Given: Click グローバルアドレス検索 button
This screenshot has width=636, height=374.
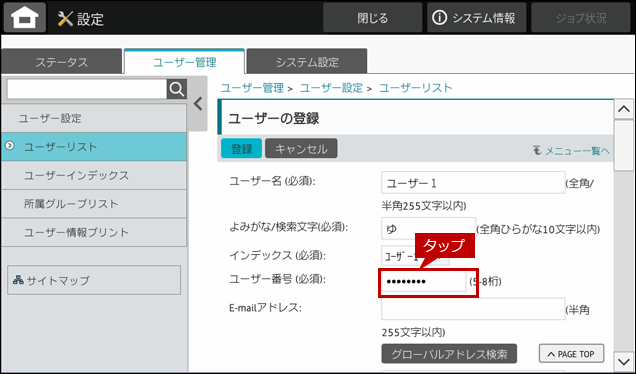Looking at the screenshot, I should coord(449,354).
